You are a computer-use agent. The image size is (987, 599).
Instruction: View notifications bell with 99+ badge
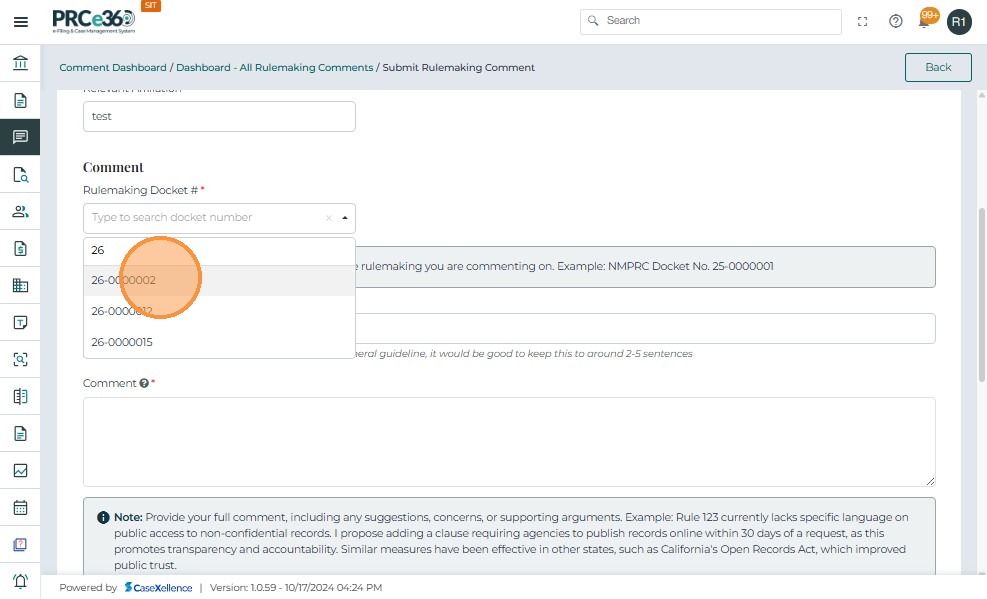coord(926,21)
